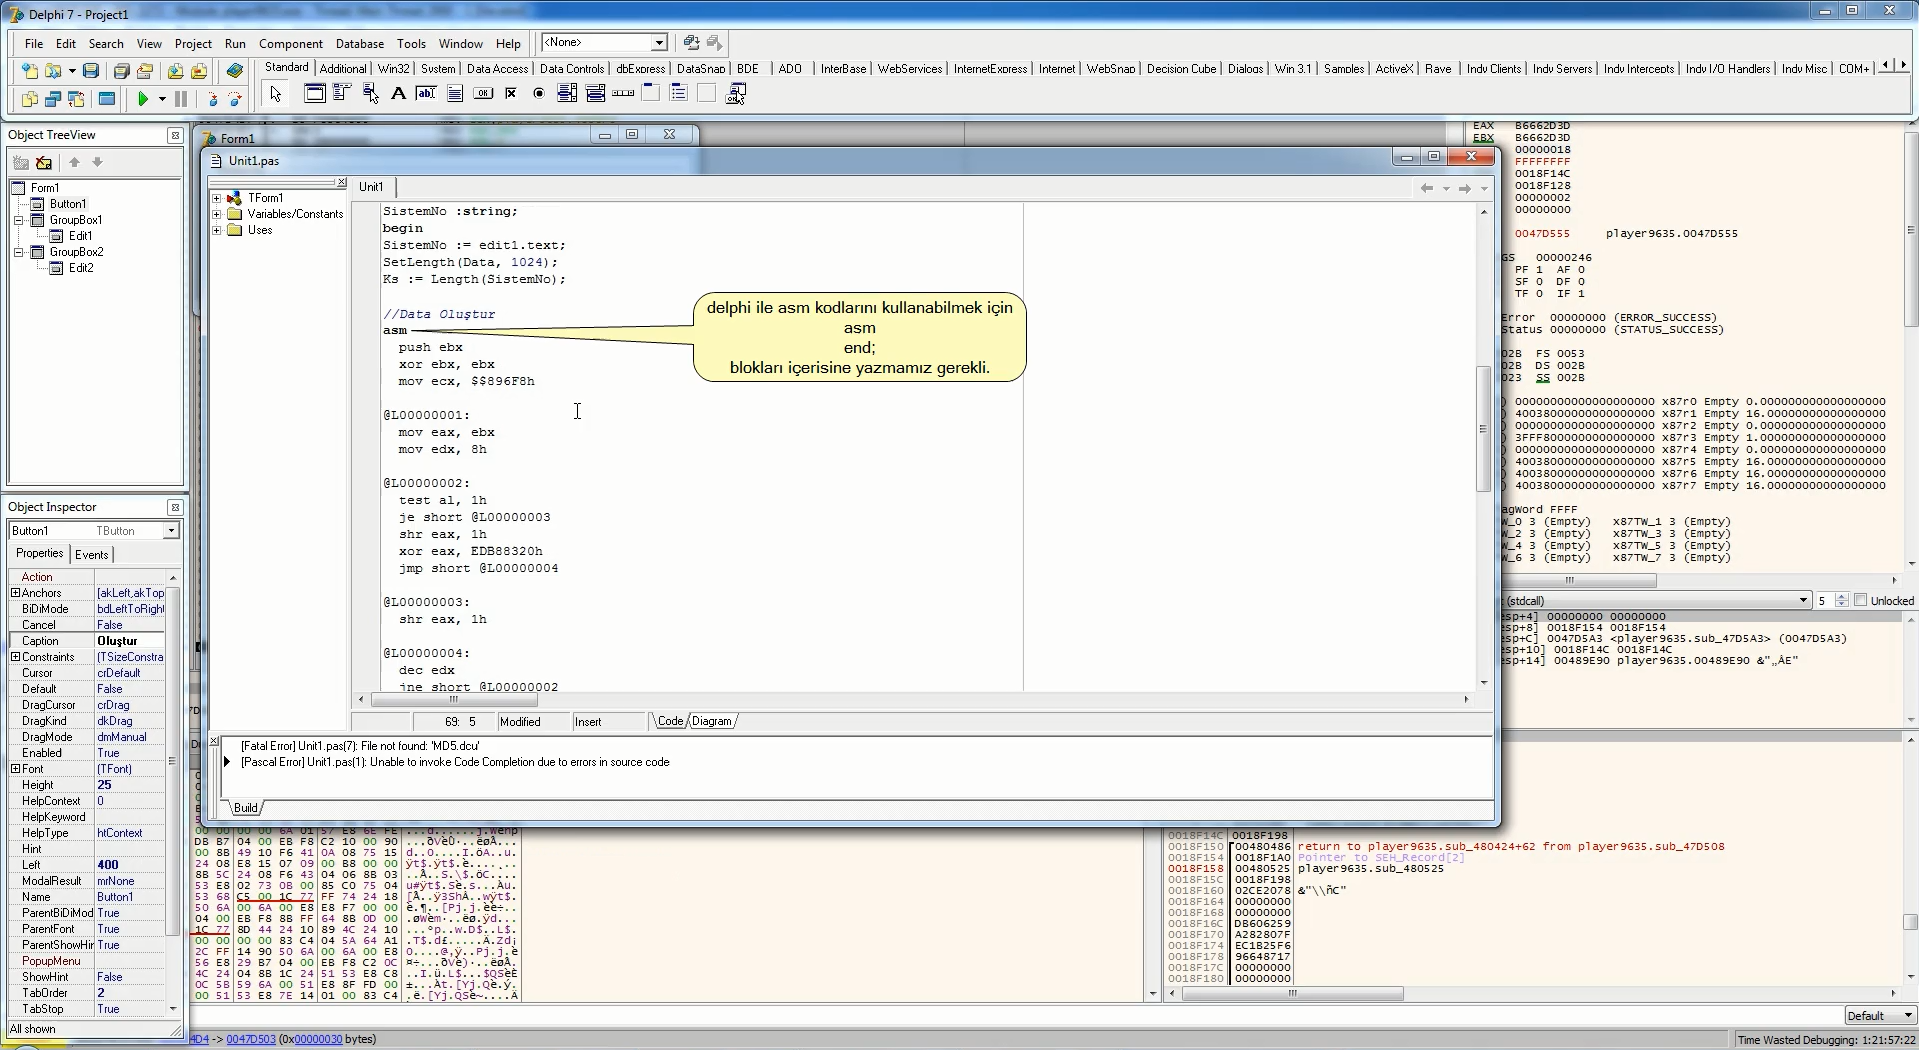Image resolution: width=1919 pixels, height=1050 pixels.
Task: Open the Tools menu
Action: 411,44
